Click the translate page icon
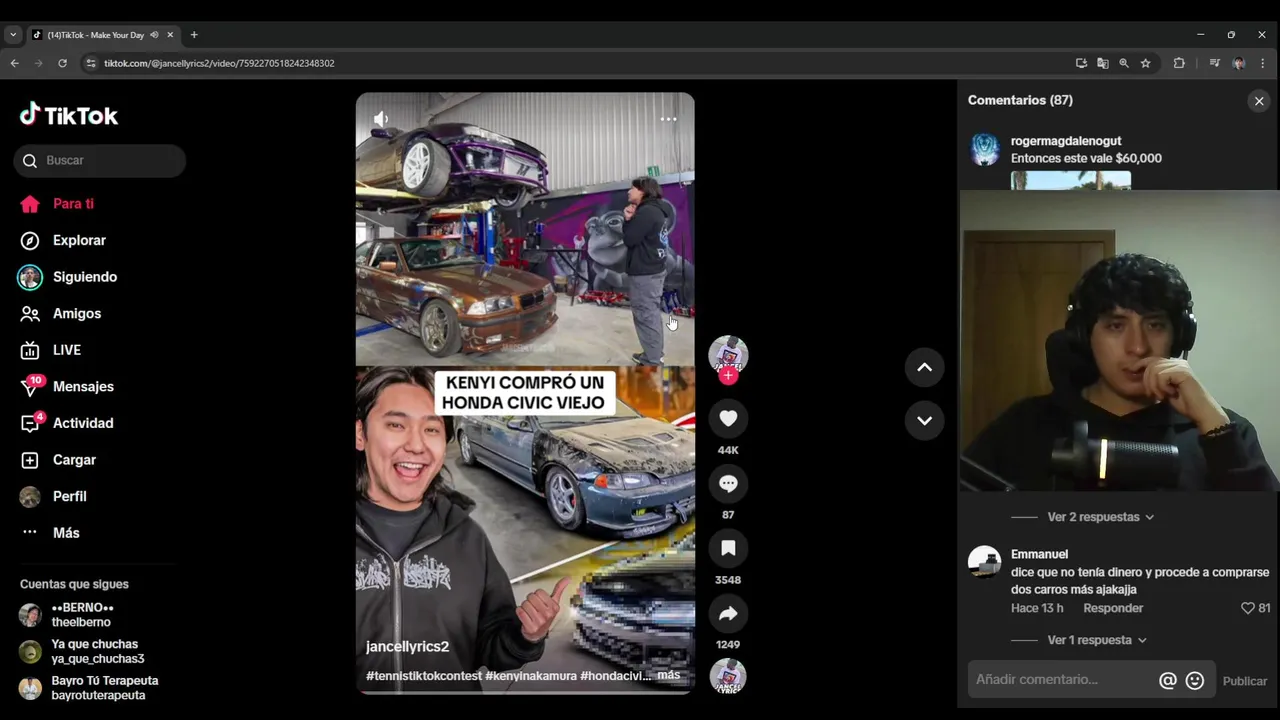The image size is (1280, 720). click(1102, 63)
